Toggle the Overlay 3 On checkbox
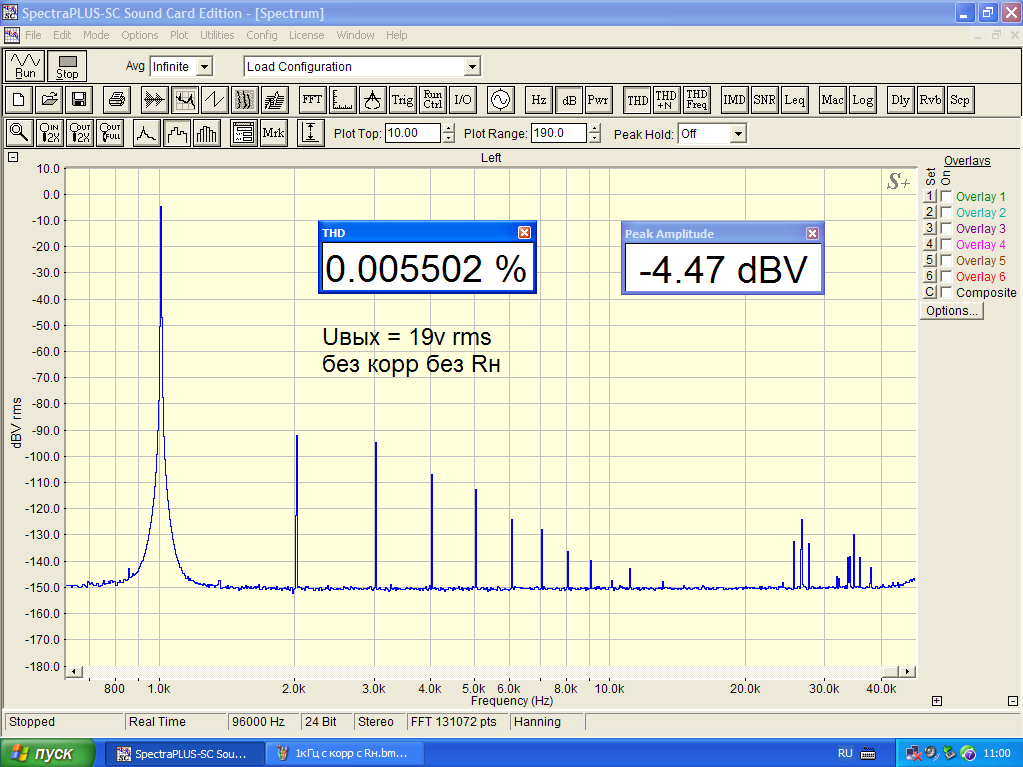The image size is (1023, 767). point(946,228)
